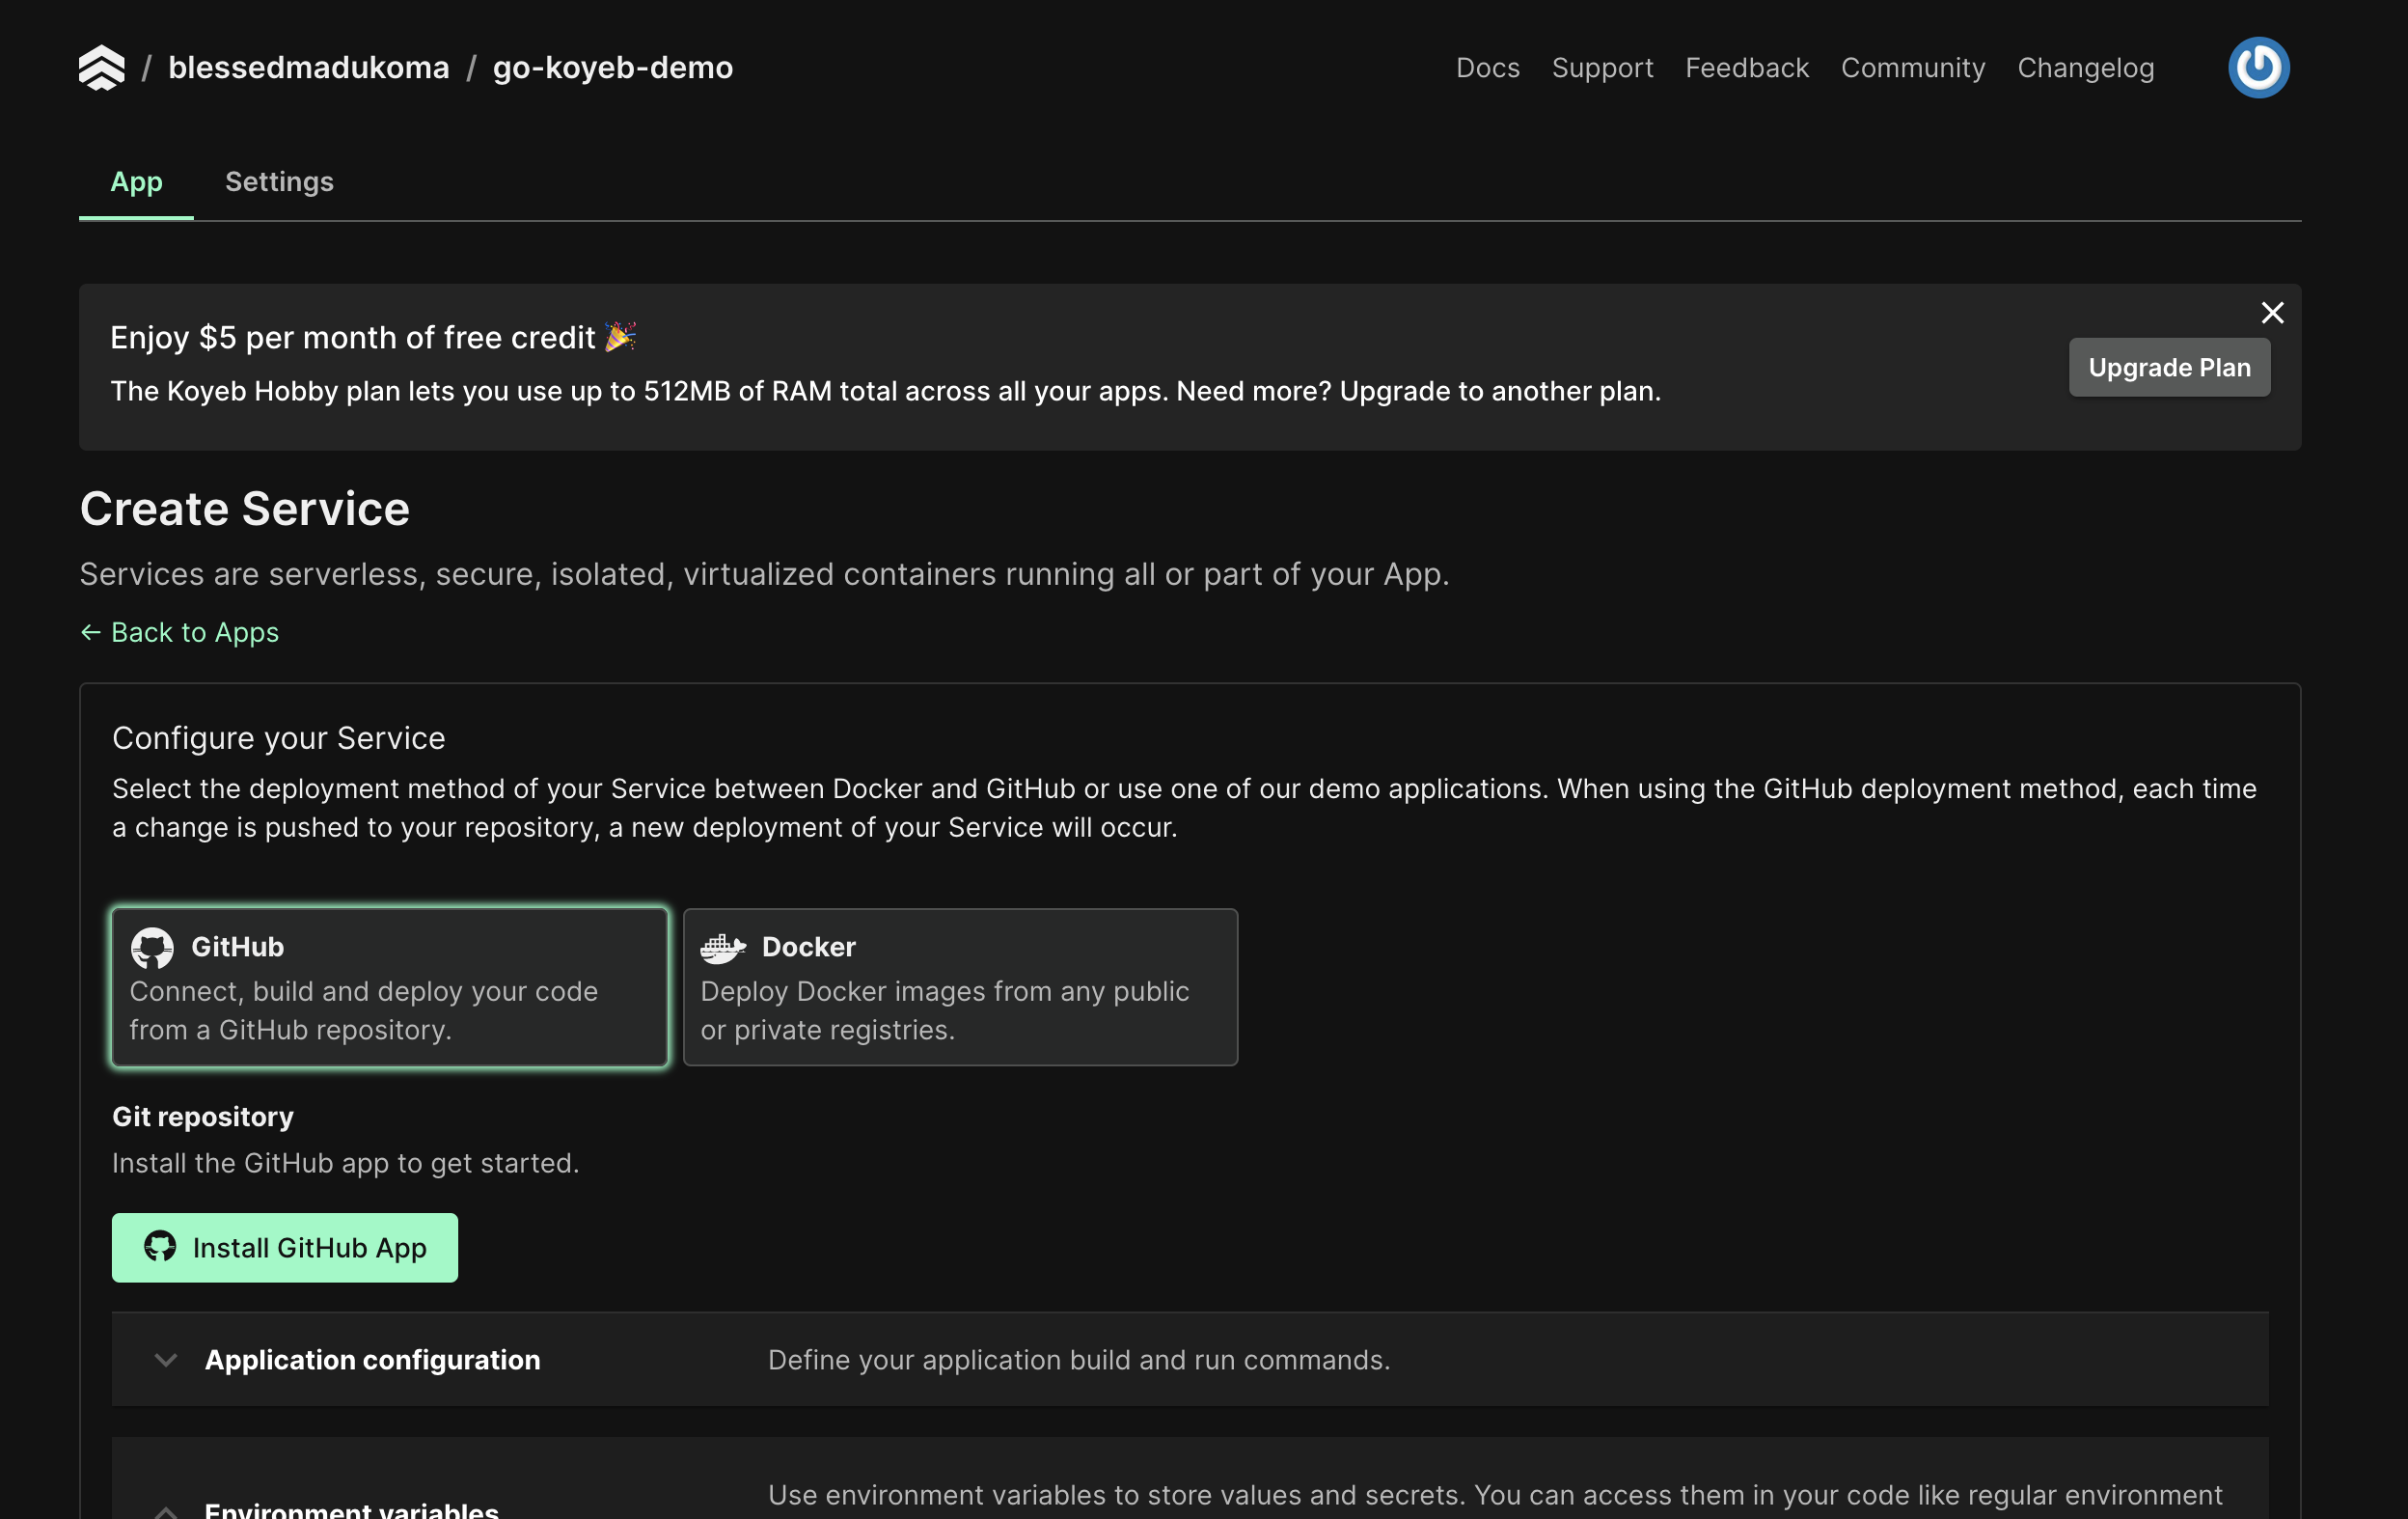Open the Changelog link
Screen dimensions: 2408x1519
[2085, 68]
